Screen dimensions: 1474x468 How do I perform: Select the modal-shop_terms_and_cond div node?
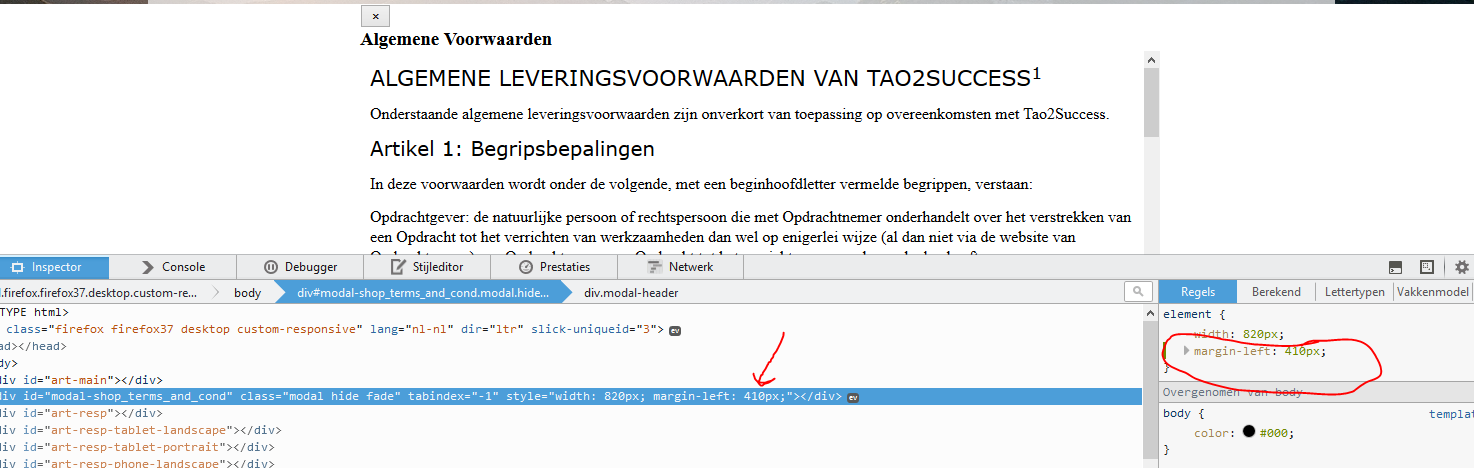point(571,397)
